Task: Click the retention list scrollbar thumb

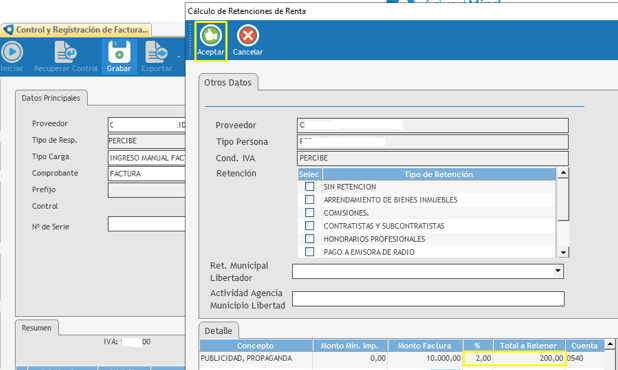Action: point(563,199)
